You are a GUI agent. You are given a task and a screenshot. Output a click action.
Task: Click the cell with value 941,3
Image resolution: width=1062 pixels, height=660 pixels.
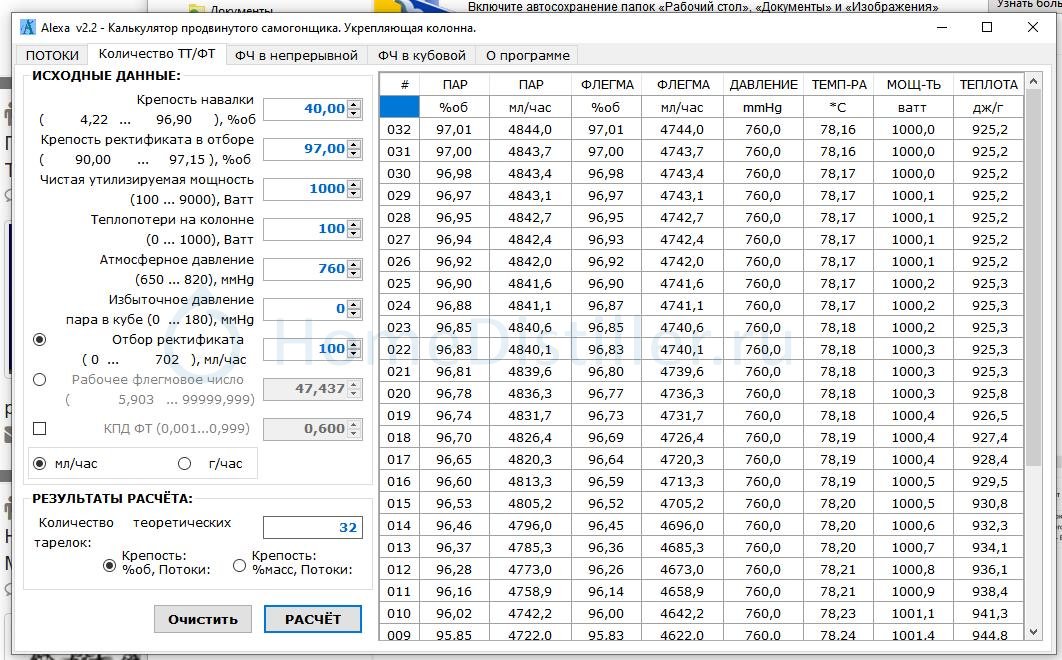(x=989, y=613)
